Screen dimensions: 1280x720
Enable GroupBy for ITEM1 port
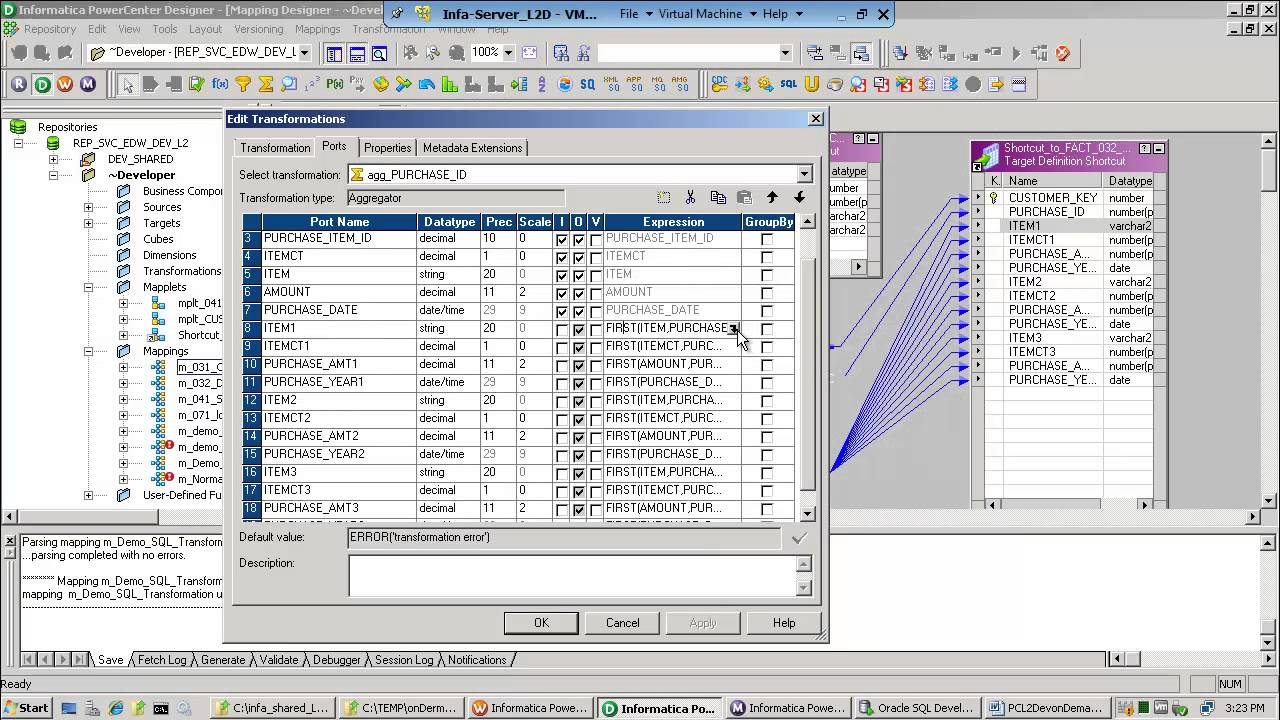(x=767, y=330)
